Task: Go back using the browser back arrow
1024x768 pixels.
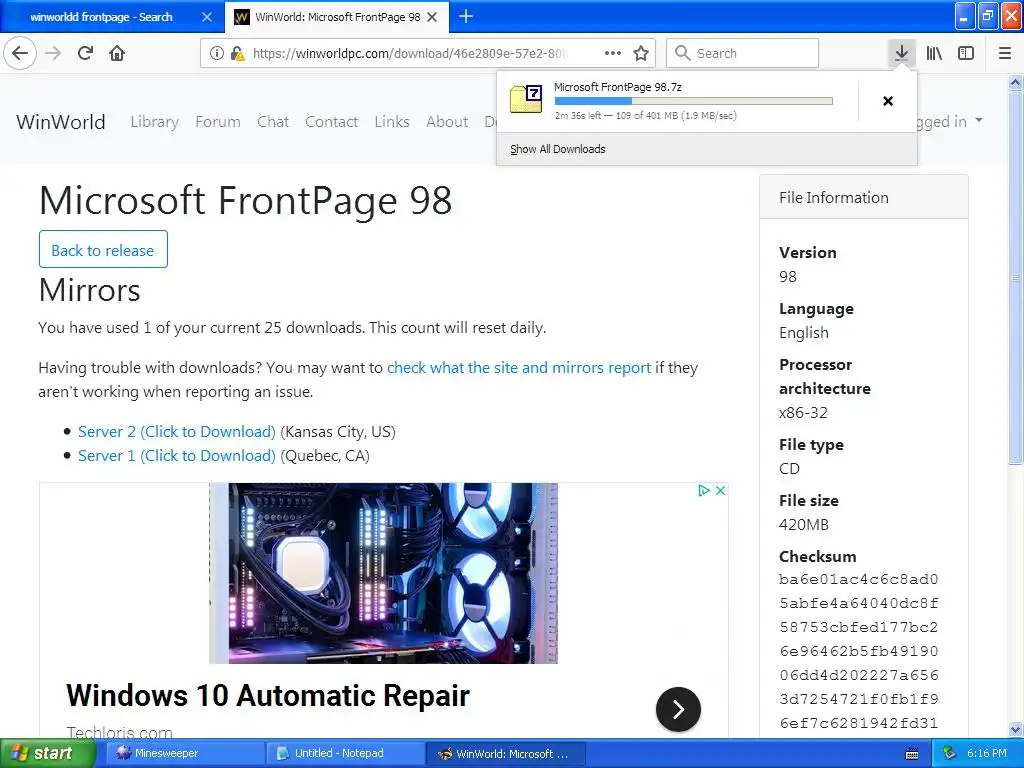Action: tap(20, 53)
